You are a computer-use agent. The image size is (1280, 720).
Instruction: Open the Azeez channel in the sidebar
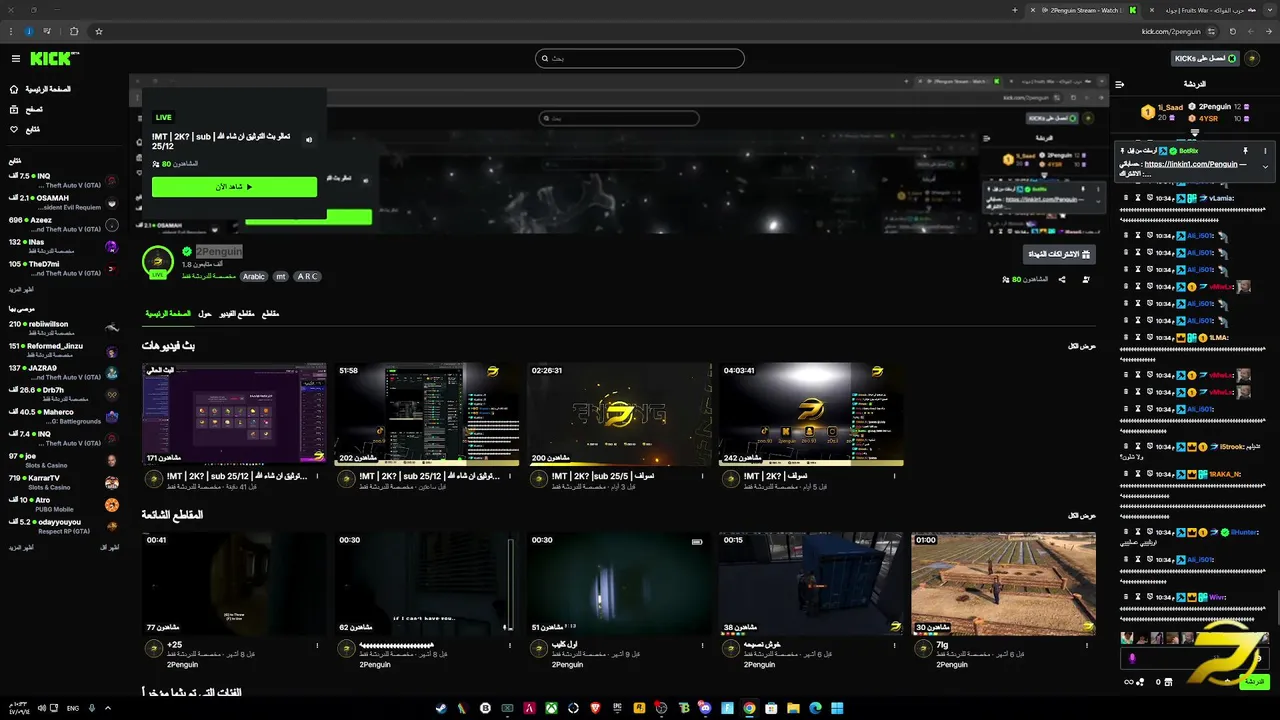point(65,224)
